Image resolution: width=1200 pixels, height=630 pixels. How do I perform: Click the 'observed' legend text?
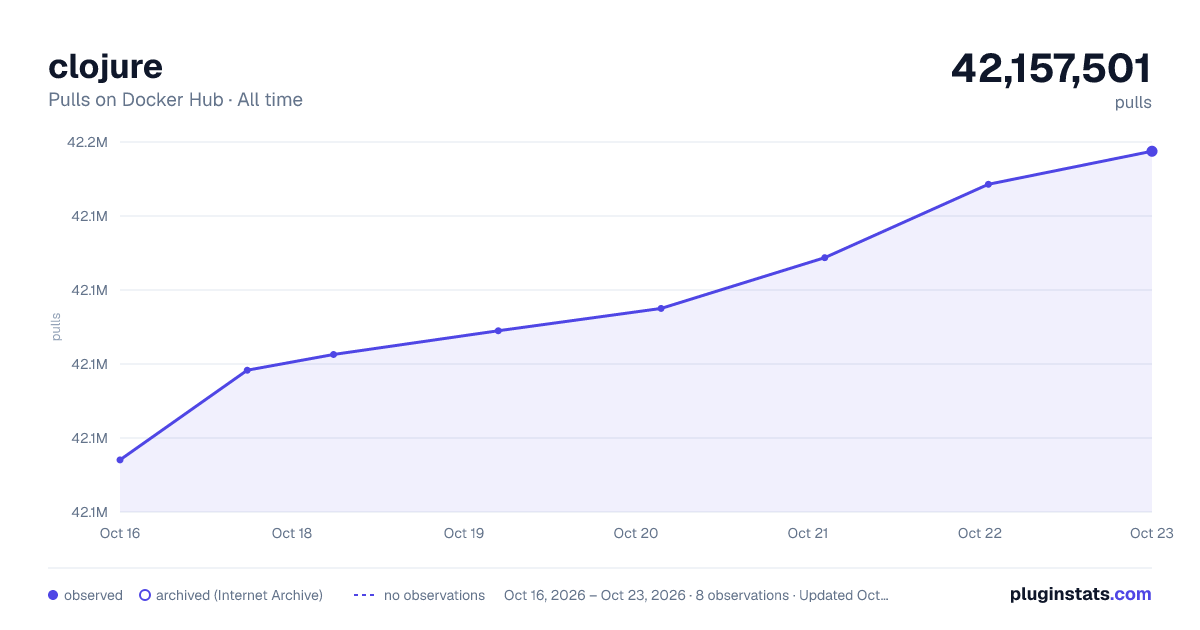pos(93,595)
